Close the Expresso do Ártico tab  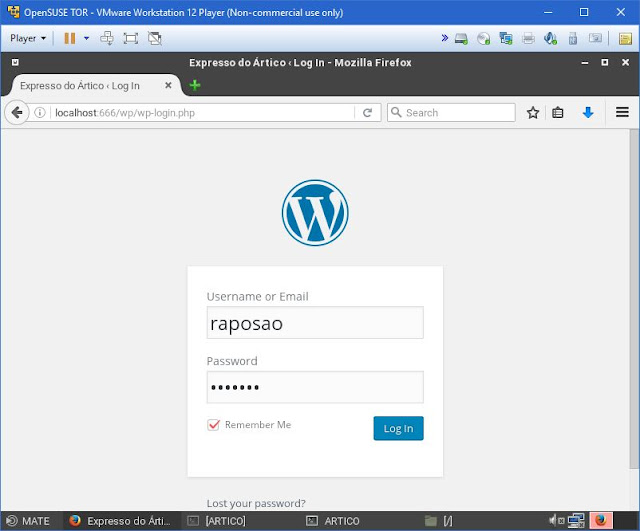[x=168, y=85]
